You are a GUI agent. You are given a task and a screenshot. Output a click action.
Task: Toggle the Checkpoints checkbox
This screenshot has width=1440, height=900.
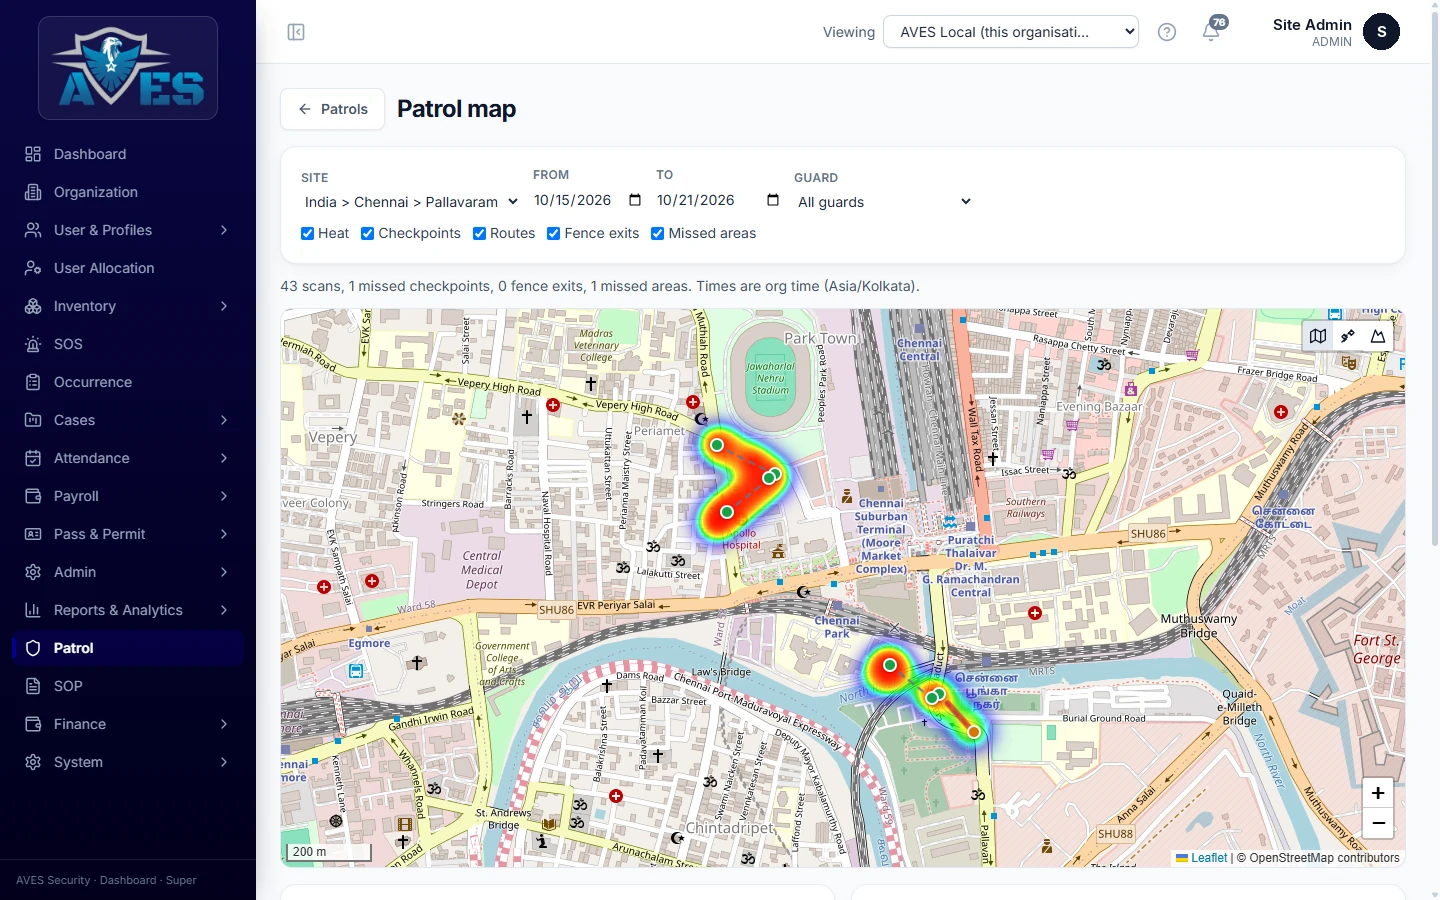[368, 233]
